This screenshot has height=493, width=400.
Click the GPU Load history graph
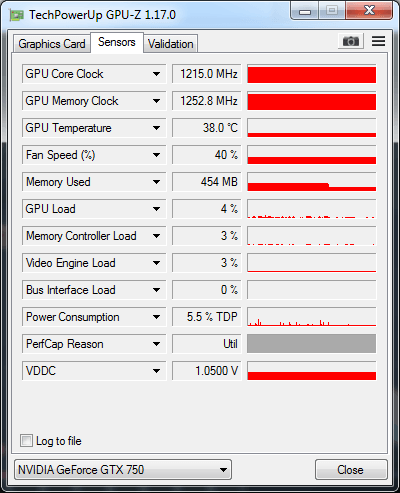pos(312,209)
